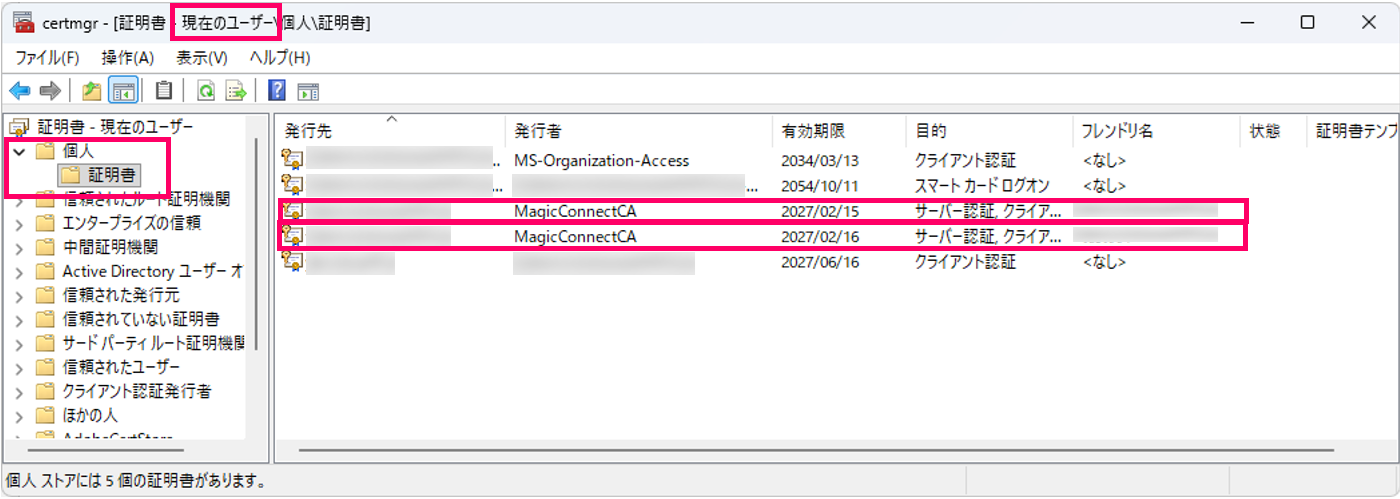
Task: Maximize the certmgr window
Action: click(x=1307, y=22)
